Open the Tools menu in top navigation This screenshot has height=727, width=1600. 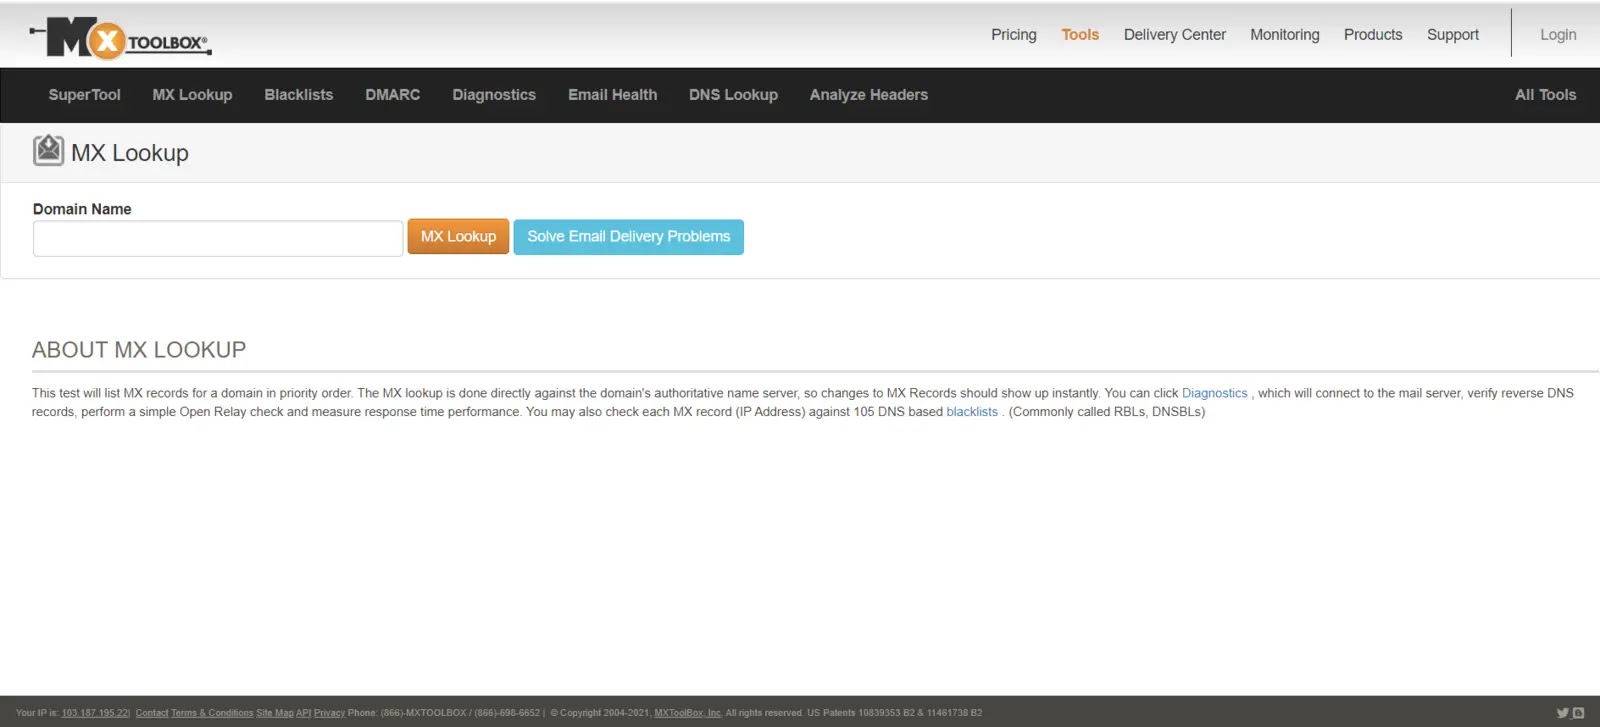coord(1080,35)
